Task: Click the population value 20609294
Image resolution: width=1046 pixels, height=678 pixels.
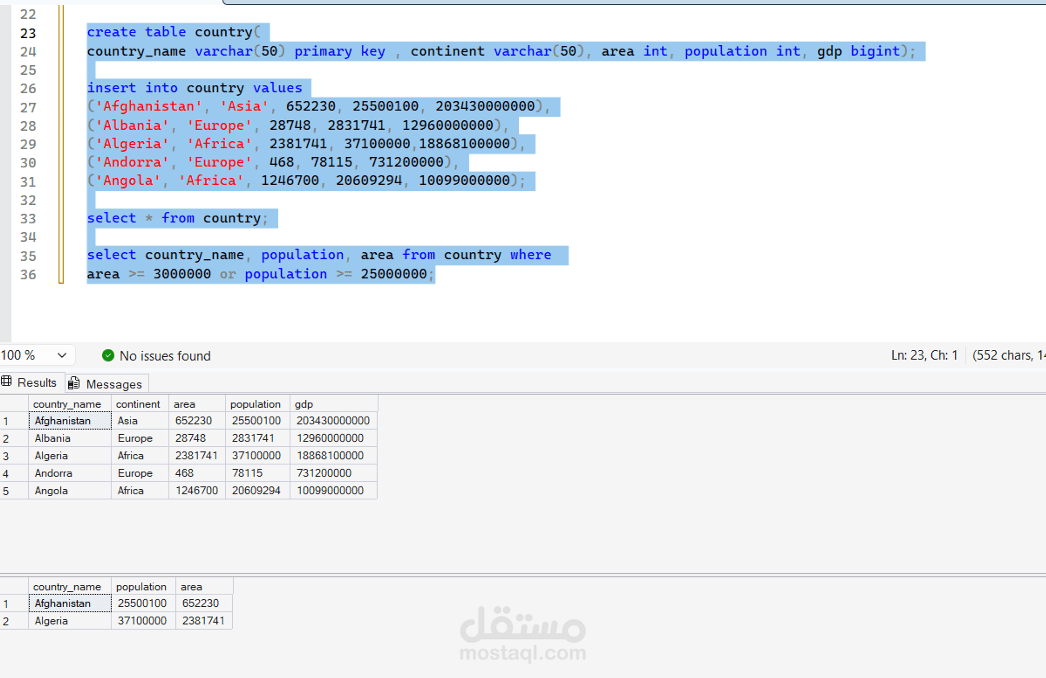Action: (257, 490)
